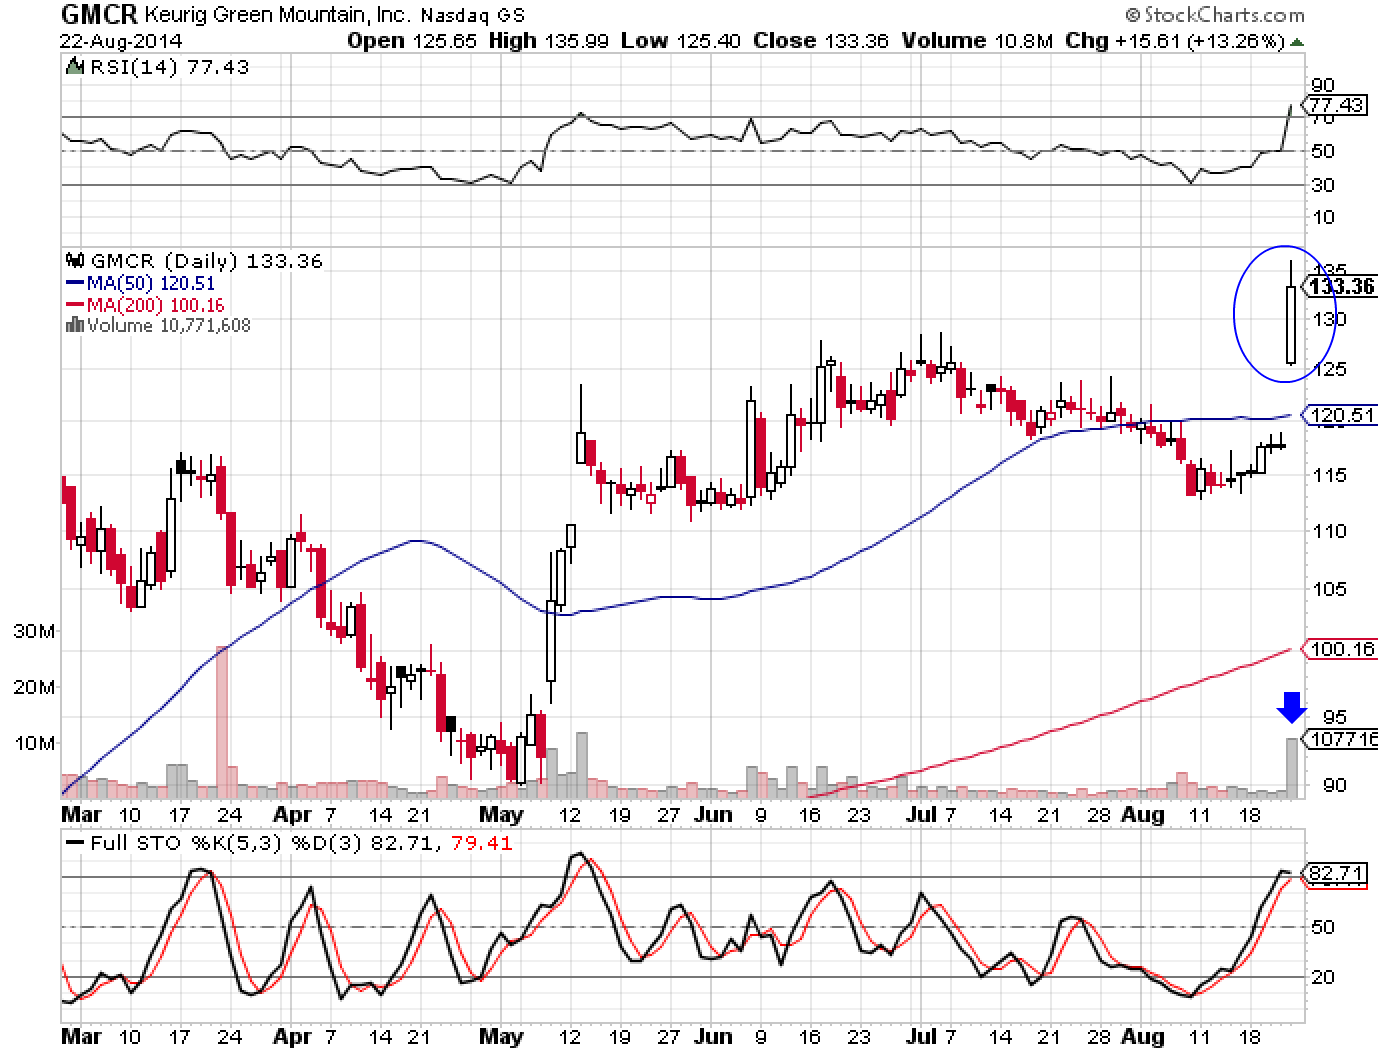Click the volume bars icon in the legend
The width and height of the screenshot is (1378, 1048).
[75, 325]
